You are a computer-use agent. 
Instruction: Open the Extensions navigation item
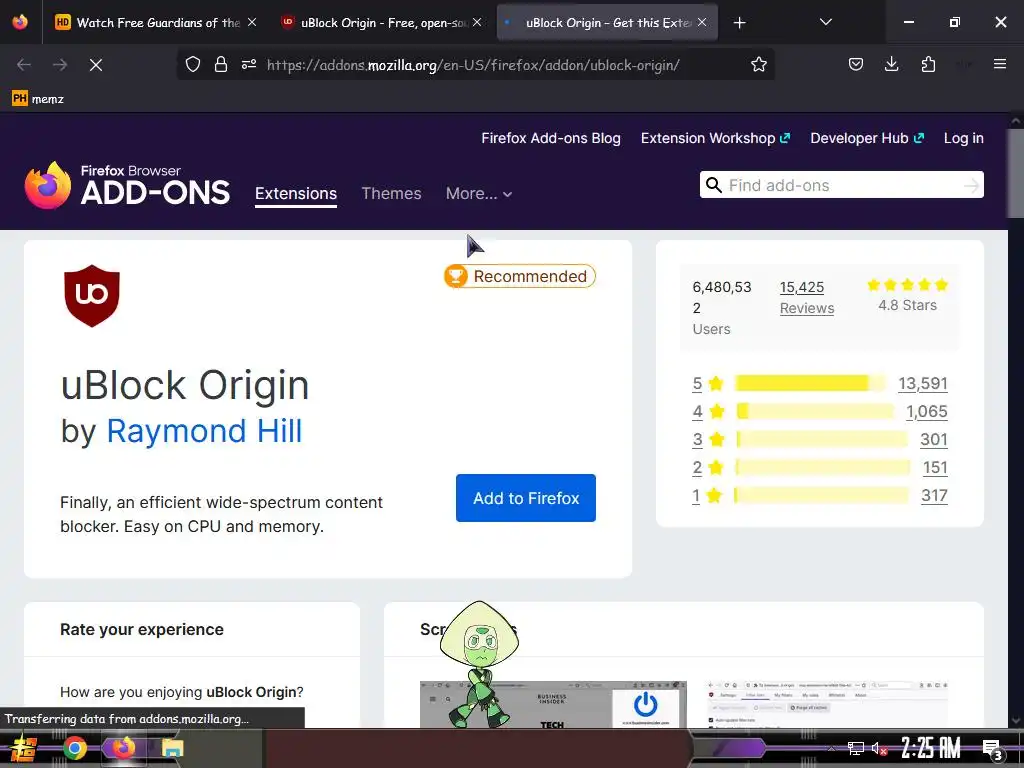click(x=296, y=194)
